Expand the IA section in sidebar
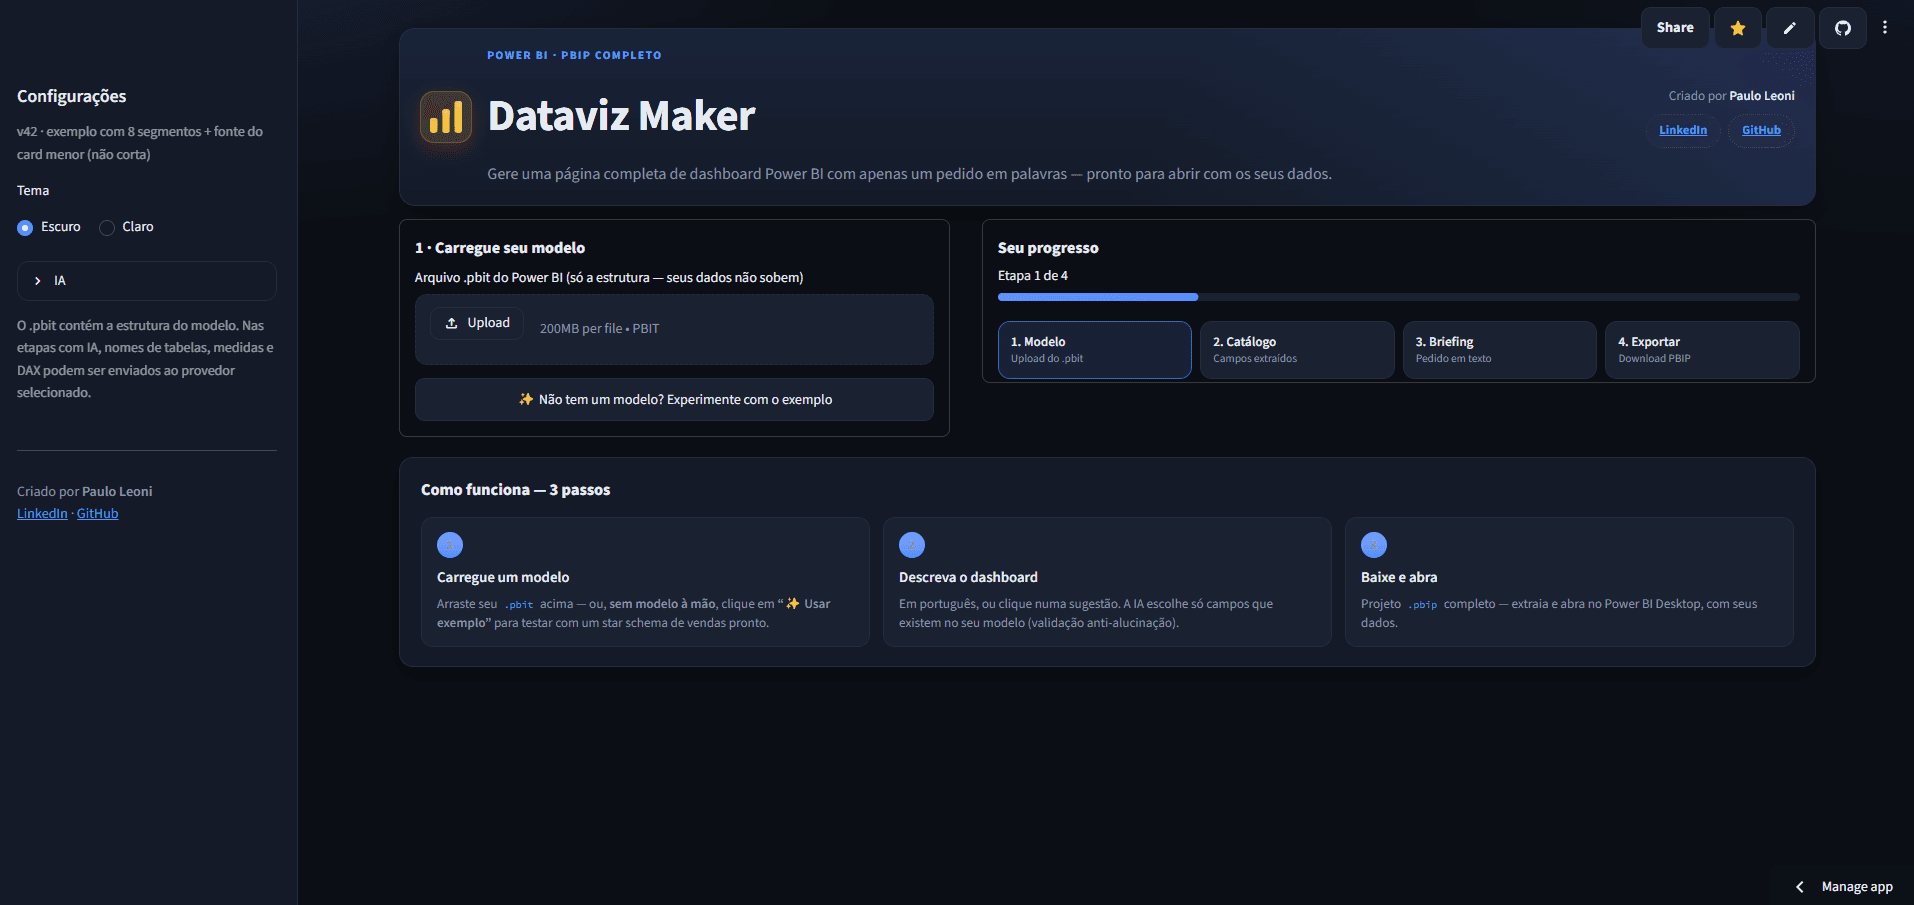This screenshot has height=905, width=1914. click(147, 281)
